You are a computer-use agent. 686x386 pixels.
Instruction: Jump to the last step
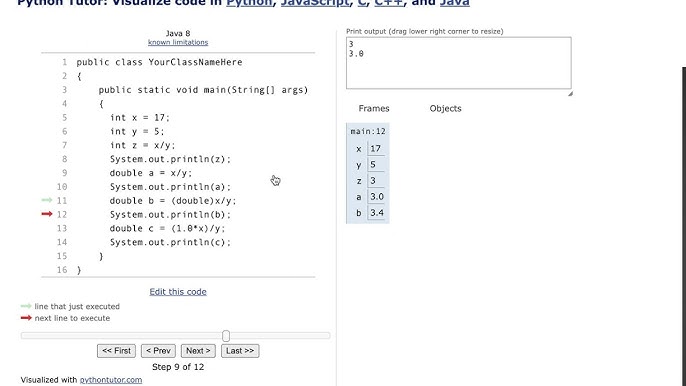point(240,351)
